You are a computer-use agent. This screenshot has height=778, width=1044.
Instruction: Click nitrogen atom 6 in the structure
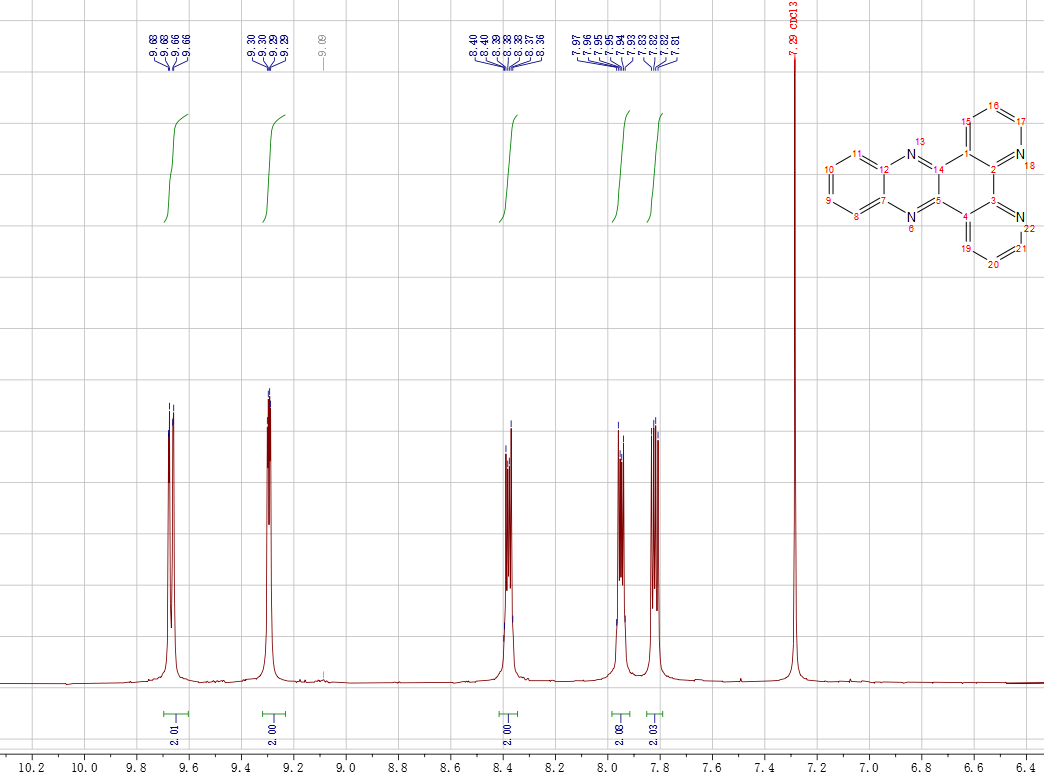pyautogui.click(x=911, y=217)
